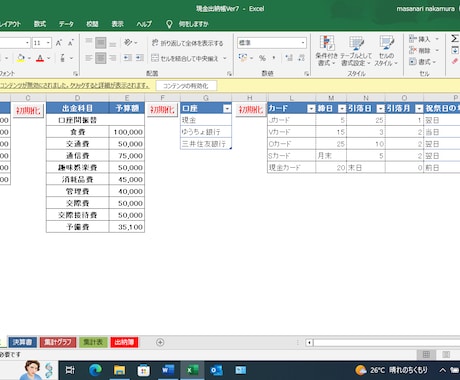Open Conditional Formatting (条件付き書式)
The height and width of the screenshot is (380, 460).
pos(327,51)
